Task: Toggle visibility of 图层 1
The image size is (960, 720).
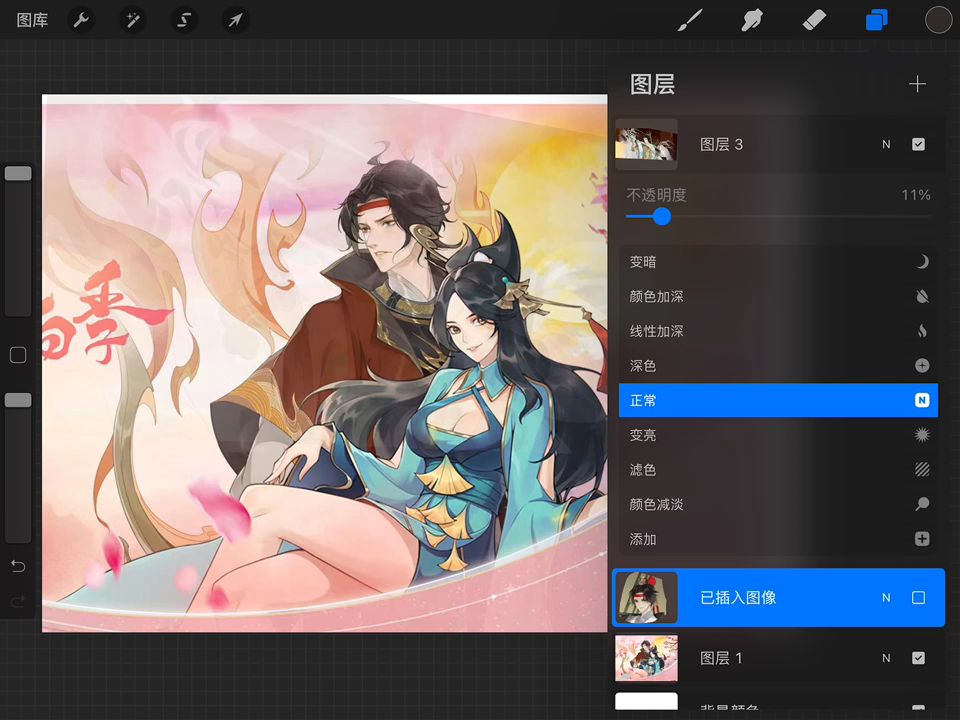Action: (918, 658)
